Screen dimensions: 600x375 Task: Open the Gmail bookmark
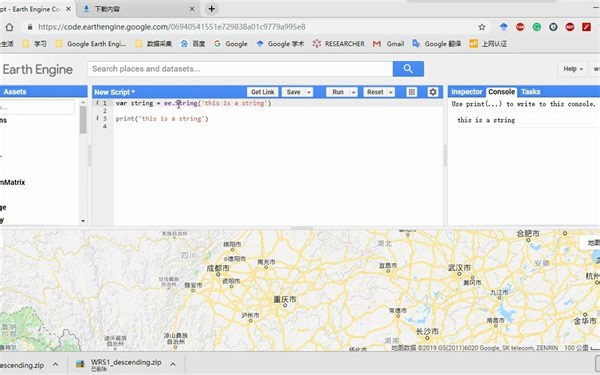[388, 44]
